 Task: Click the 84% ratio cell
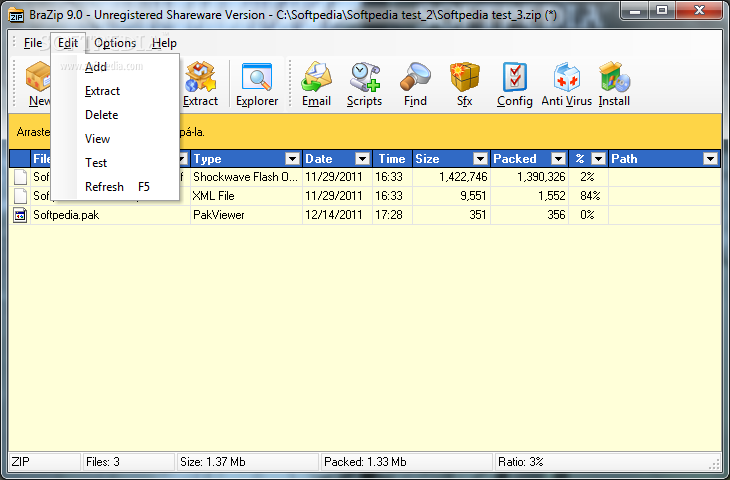(x=590, y=196)
